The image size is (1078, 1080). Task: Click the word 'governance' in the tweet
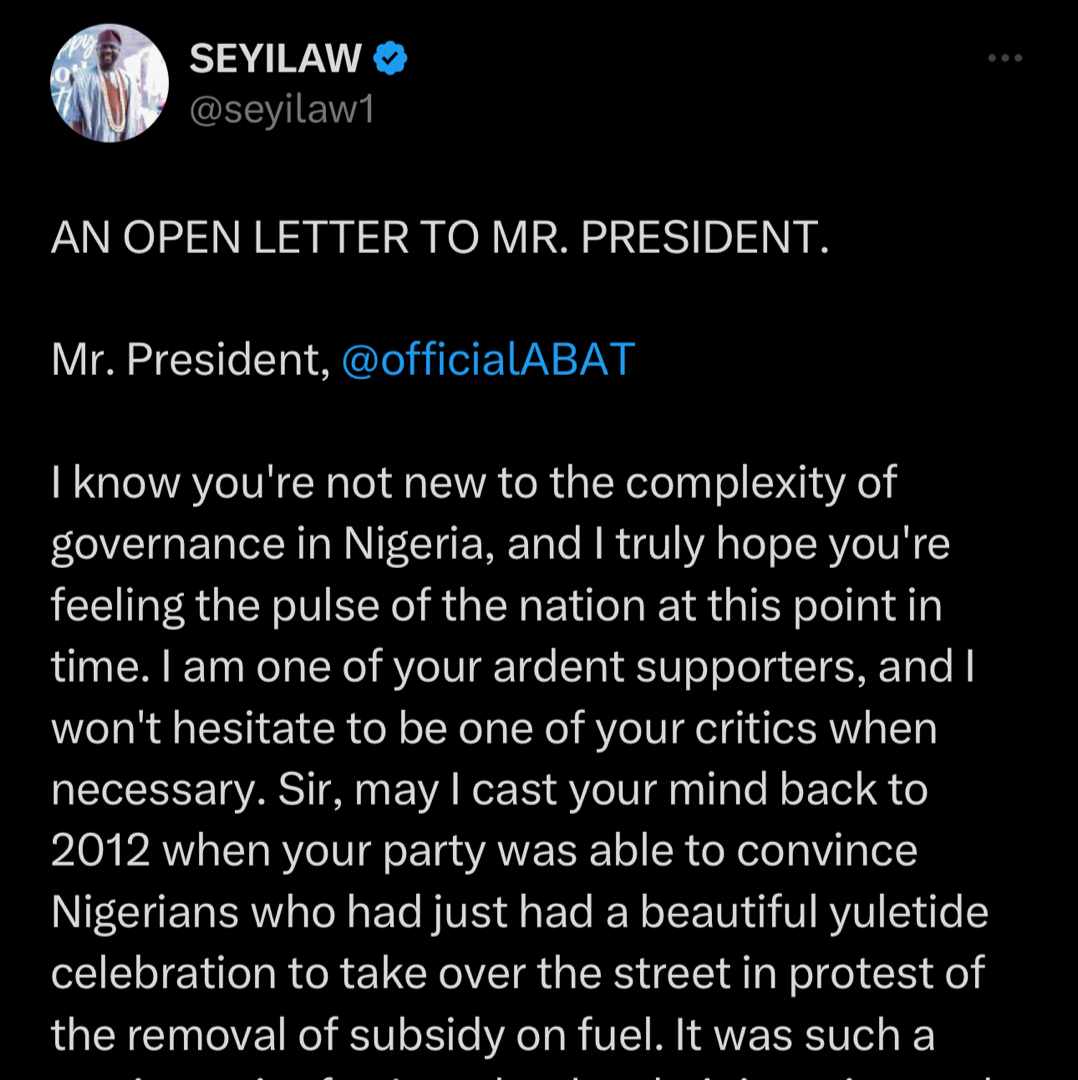coord(167,545)
